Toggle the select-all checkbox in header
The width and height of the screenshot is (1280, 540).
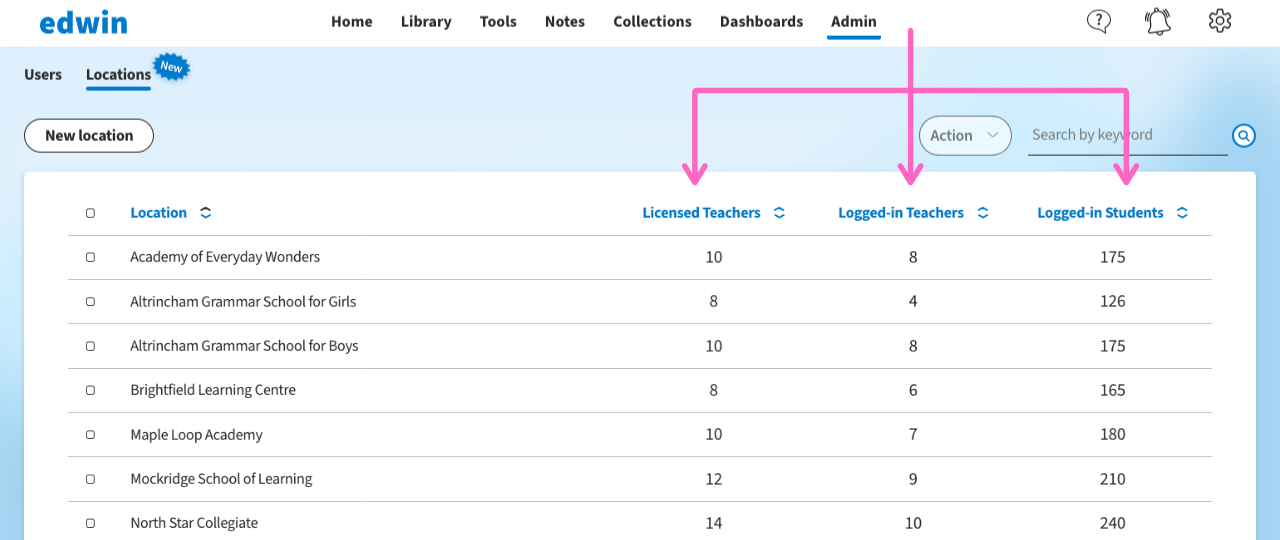coord(90,213)
